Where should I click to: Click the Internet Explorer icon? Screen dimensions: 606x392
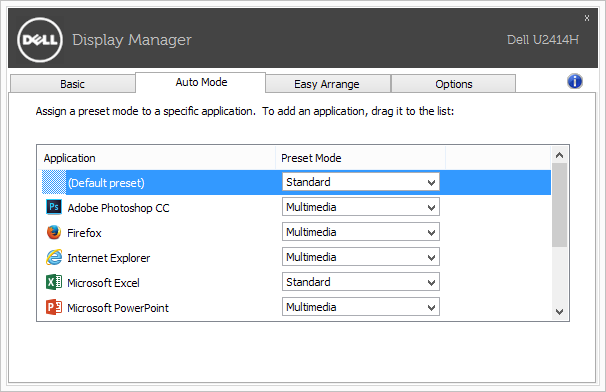pos(54,257)
